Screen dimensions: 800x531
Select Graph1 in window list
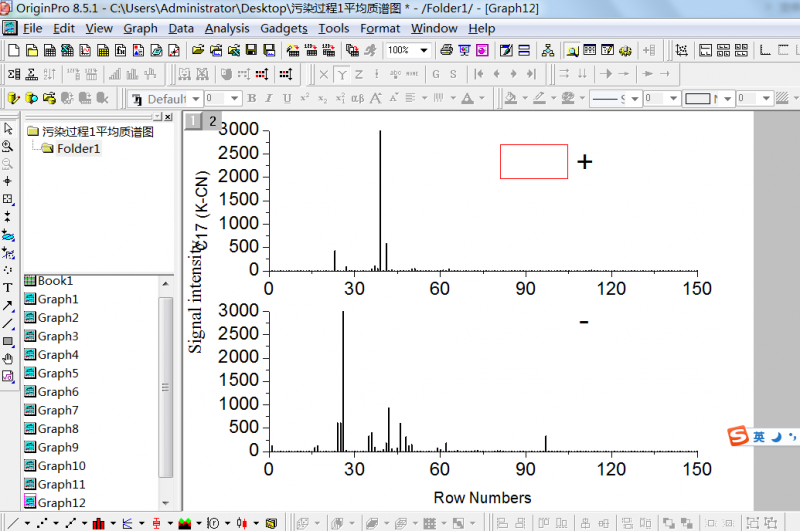click(x=58, y=299)
